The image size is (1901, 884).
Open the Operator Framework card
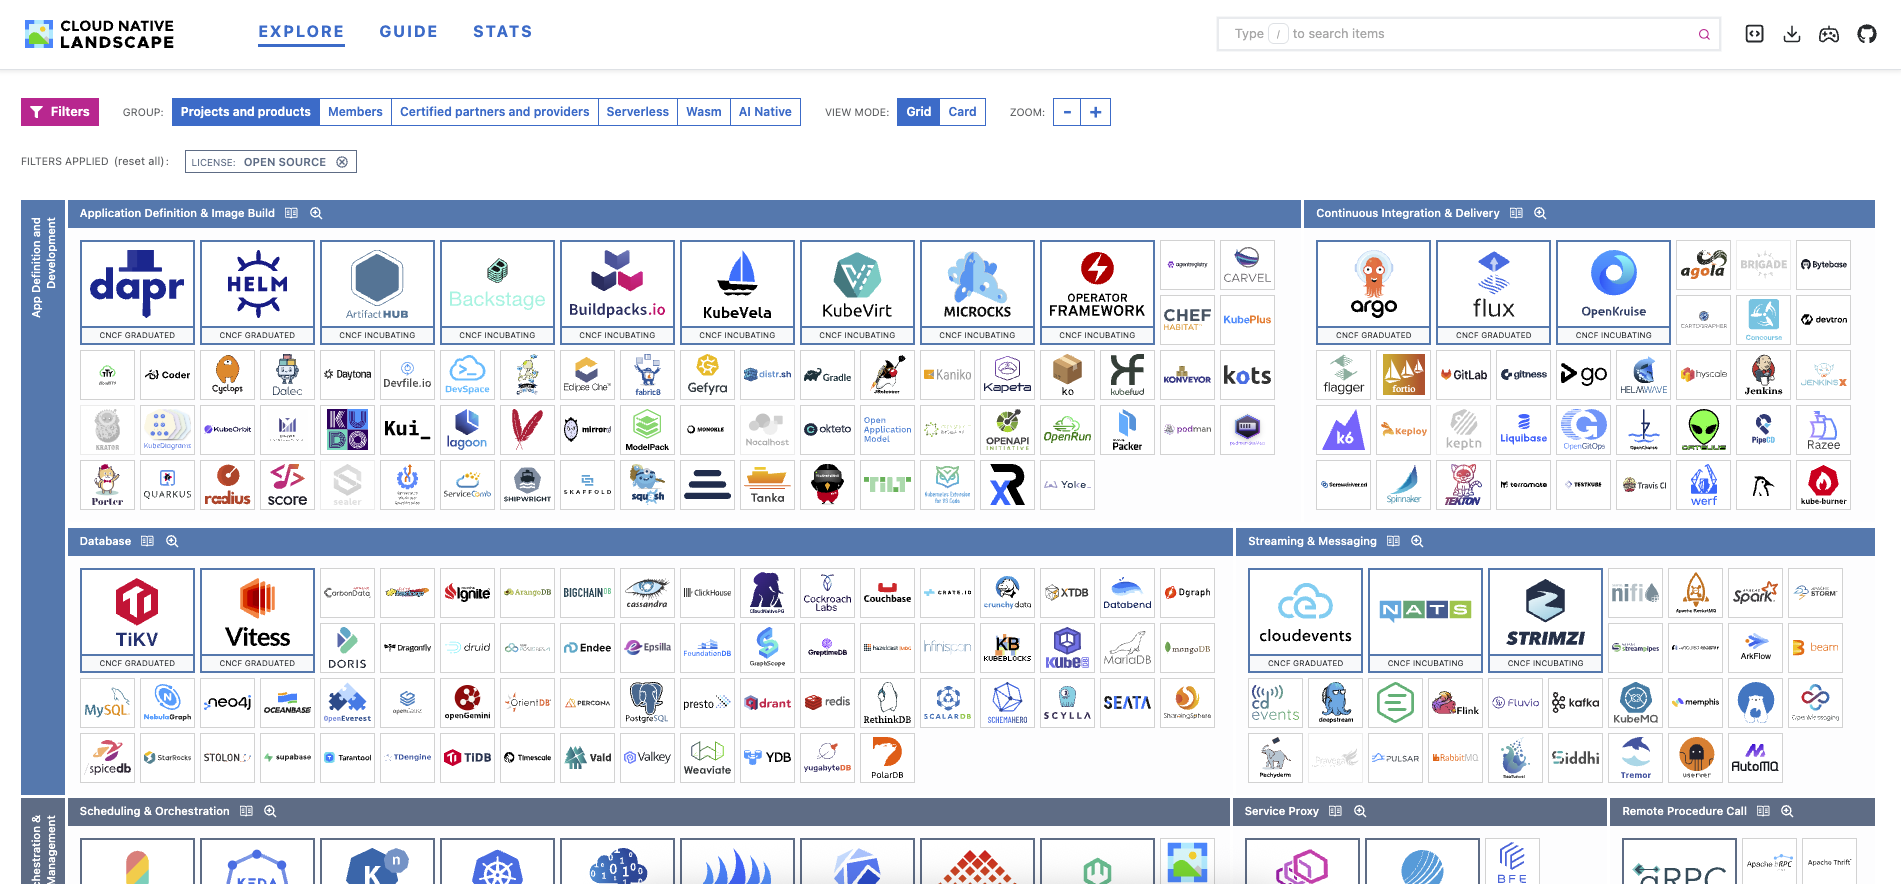pyautogui.click(x=1097, y=292)
